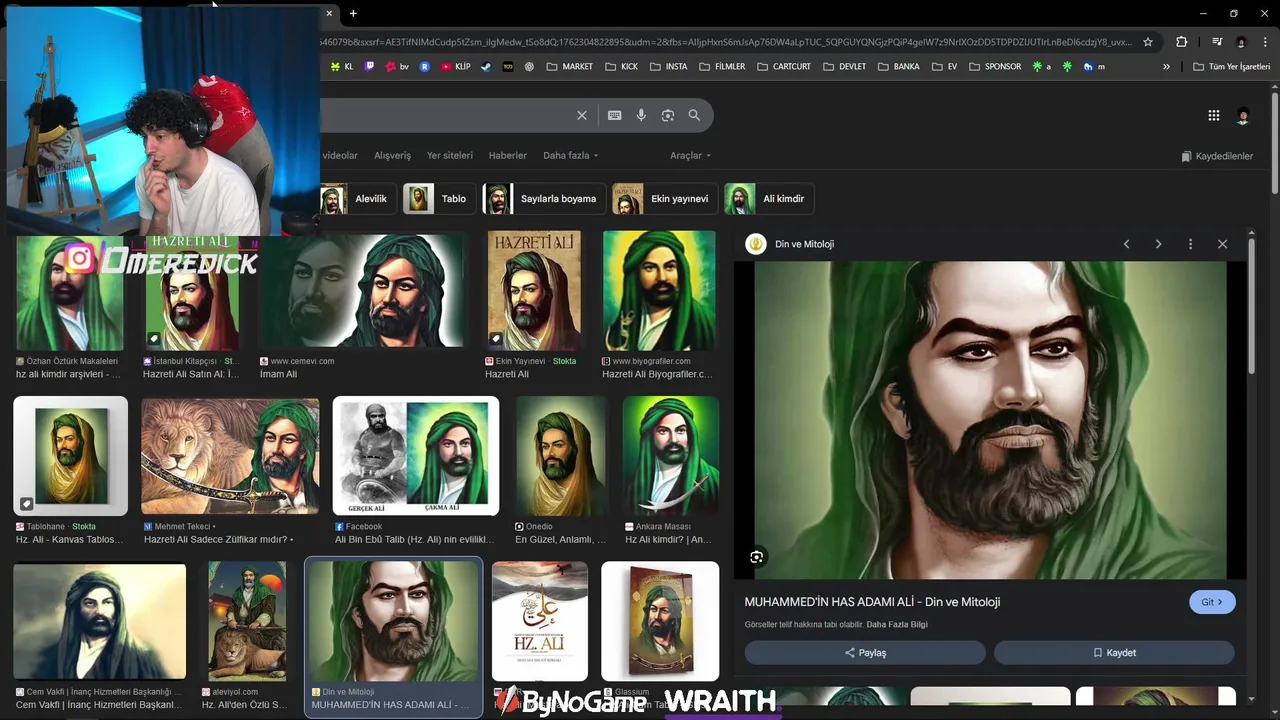
Task: Expand the Araçlar tools dropdown
Action: point(691,156)
